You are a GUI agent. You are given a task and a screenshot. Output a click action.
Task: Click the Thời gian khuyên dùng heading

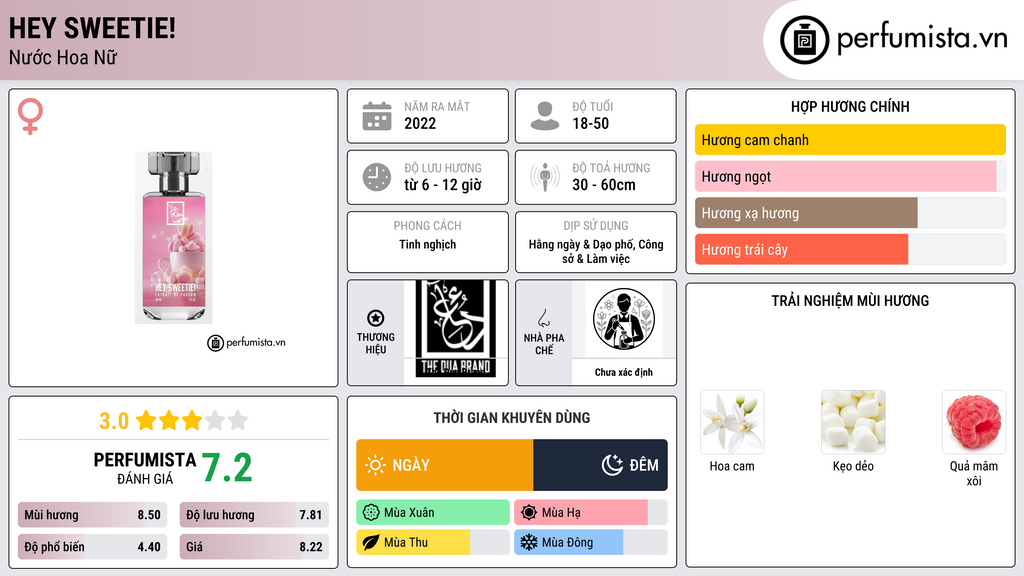click(511, 418)
